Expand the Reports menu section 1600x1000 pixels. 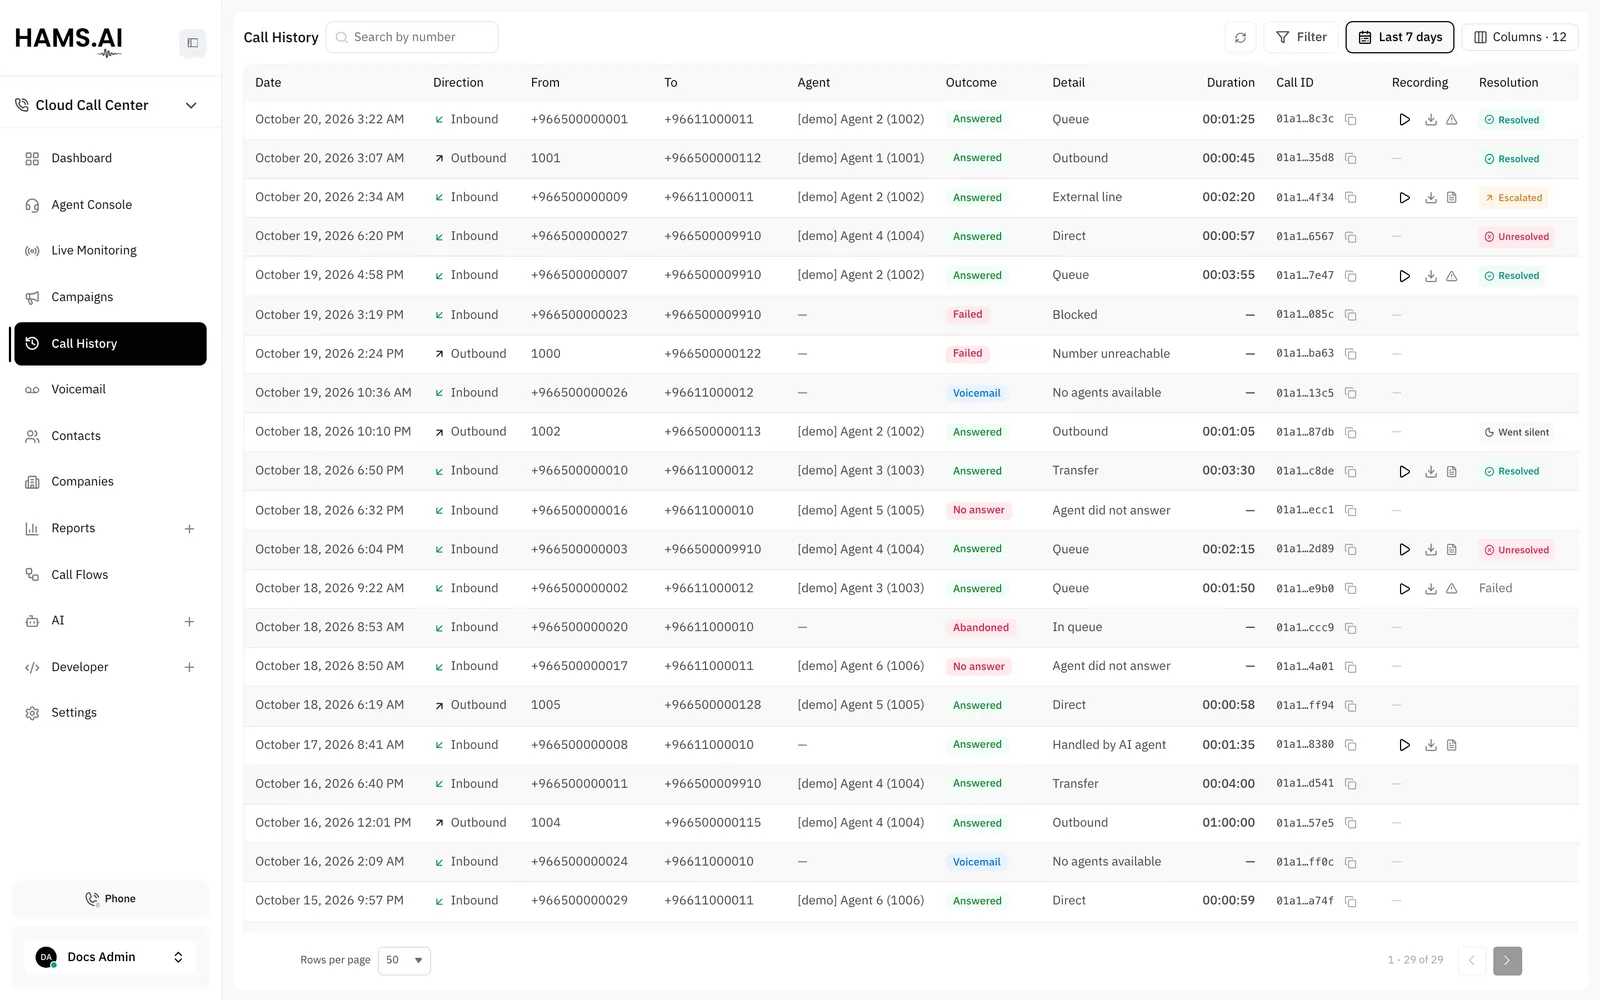pos(189,529)
